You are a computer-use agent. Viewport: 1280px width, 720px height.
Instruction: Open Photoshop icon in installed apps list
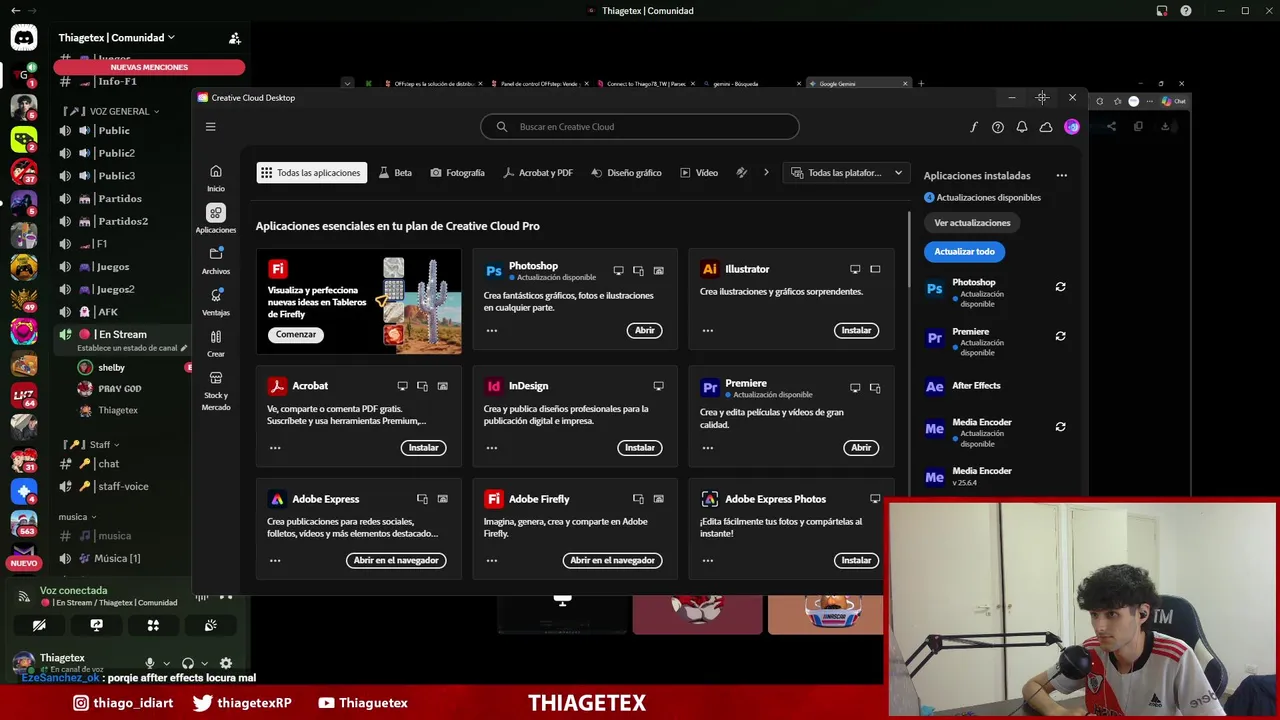tap(934, 289)
